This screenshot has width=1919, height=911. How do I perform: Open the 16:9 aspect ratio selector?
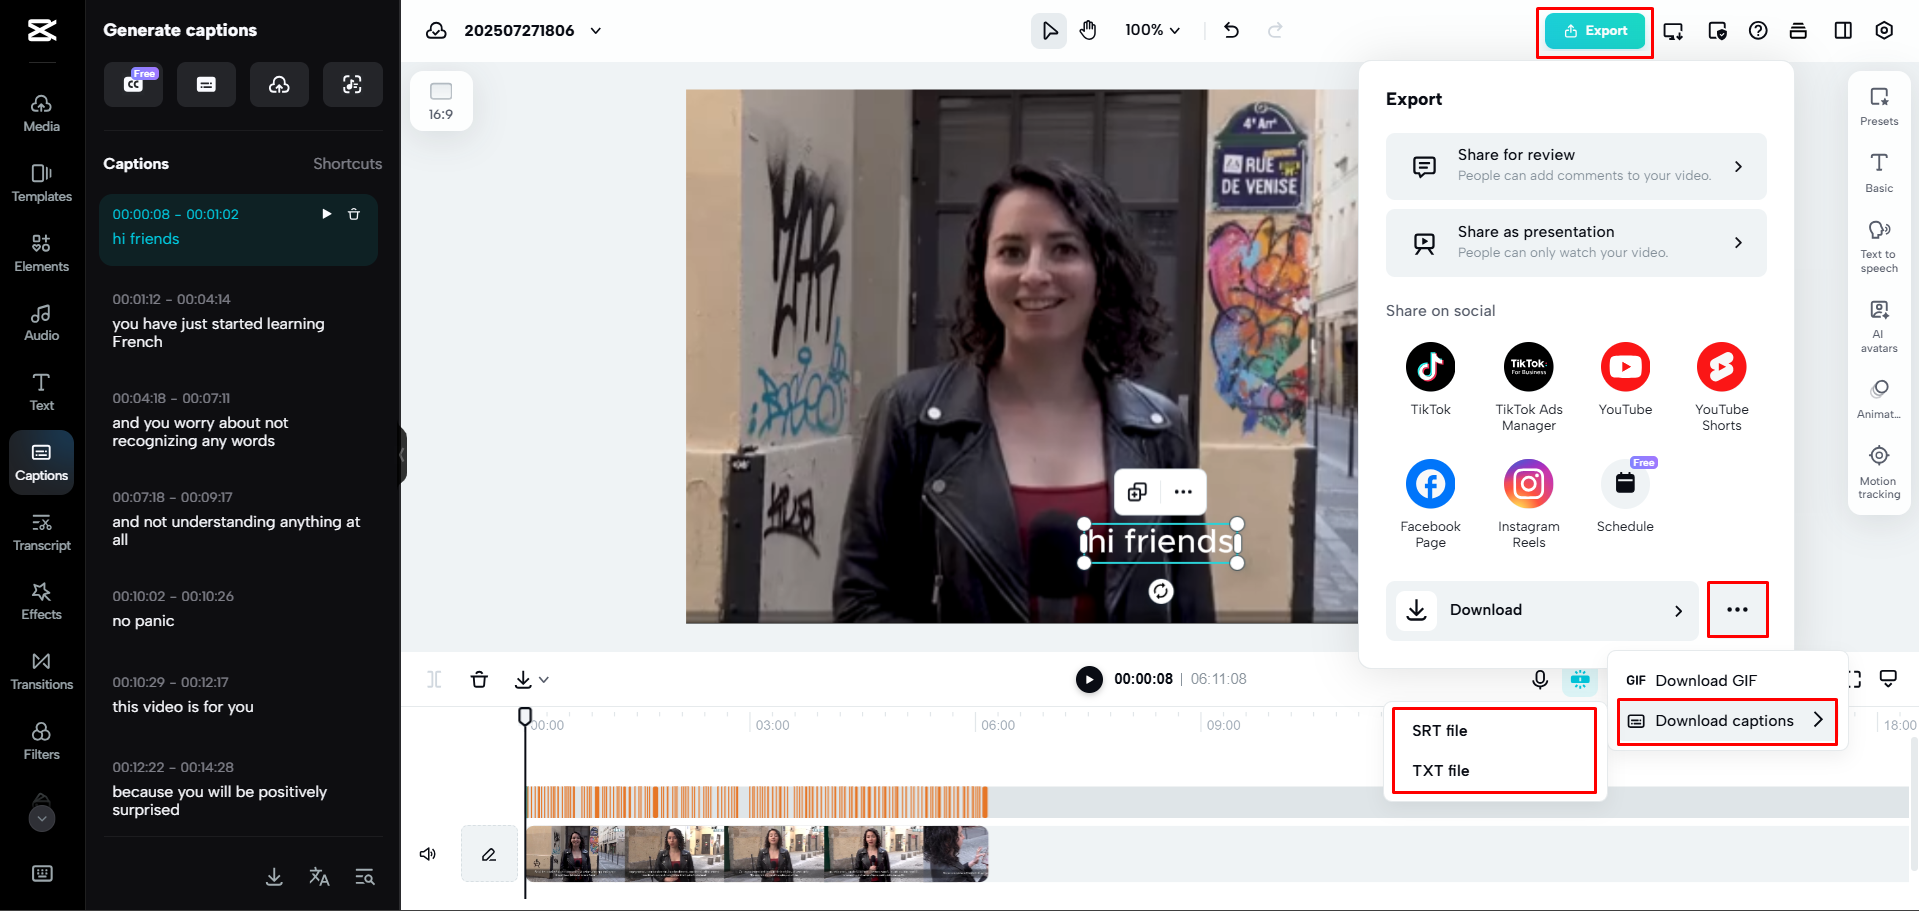tap(441, 101)
